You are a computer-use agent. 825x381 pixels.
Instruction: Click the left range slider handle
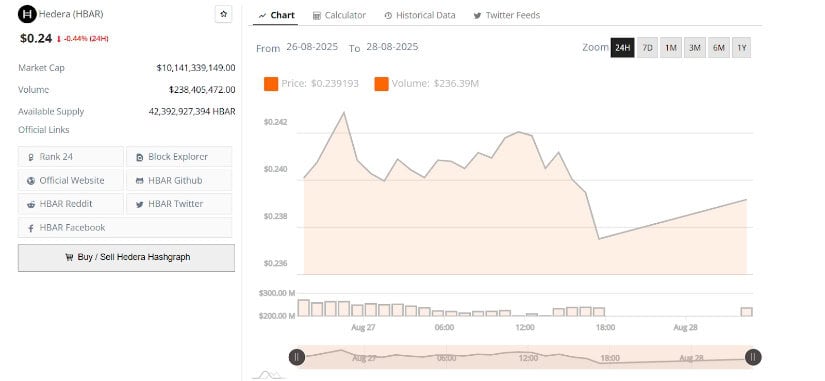click(x=297, y=357)
